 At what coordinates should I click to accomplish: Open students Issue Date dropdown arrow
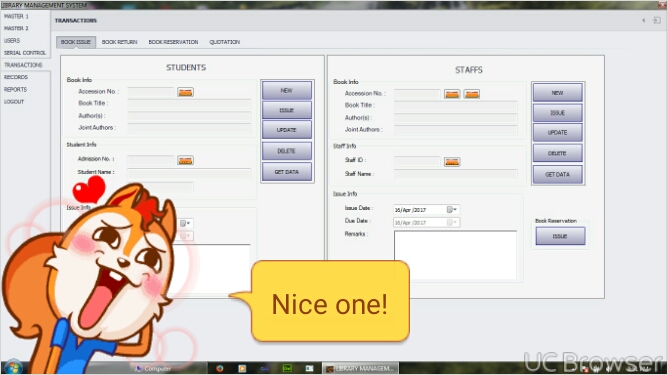pyautogui.click(x=185, y=223)
